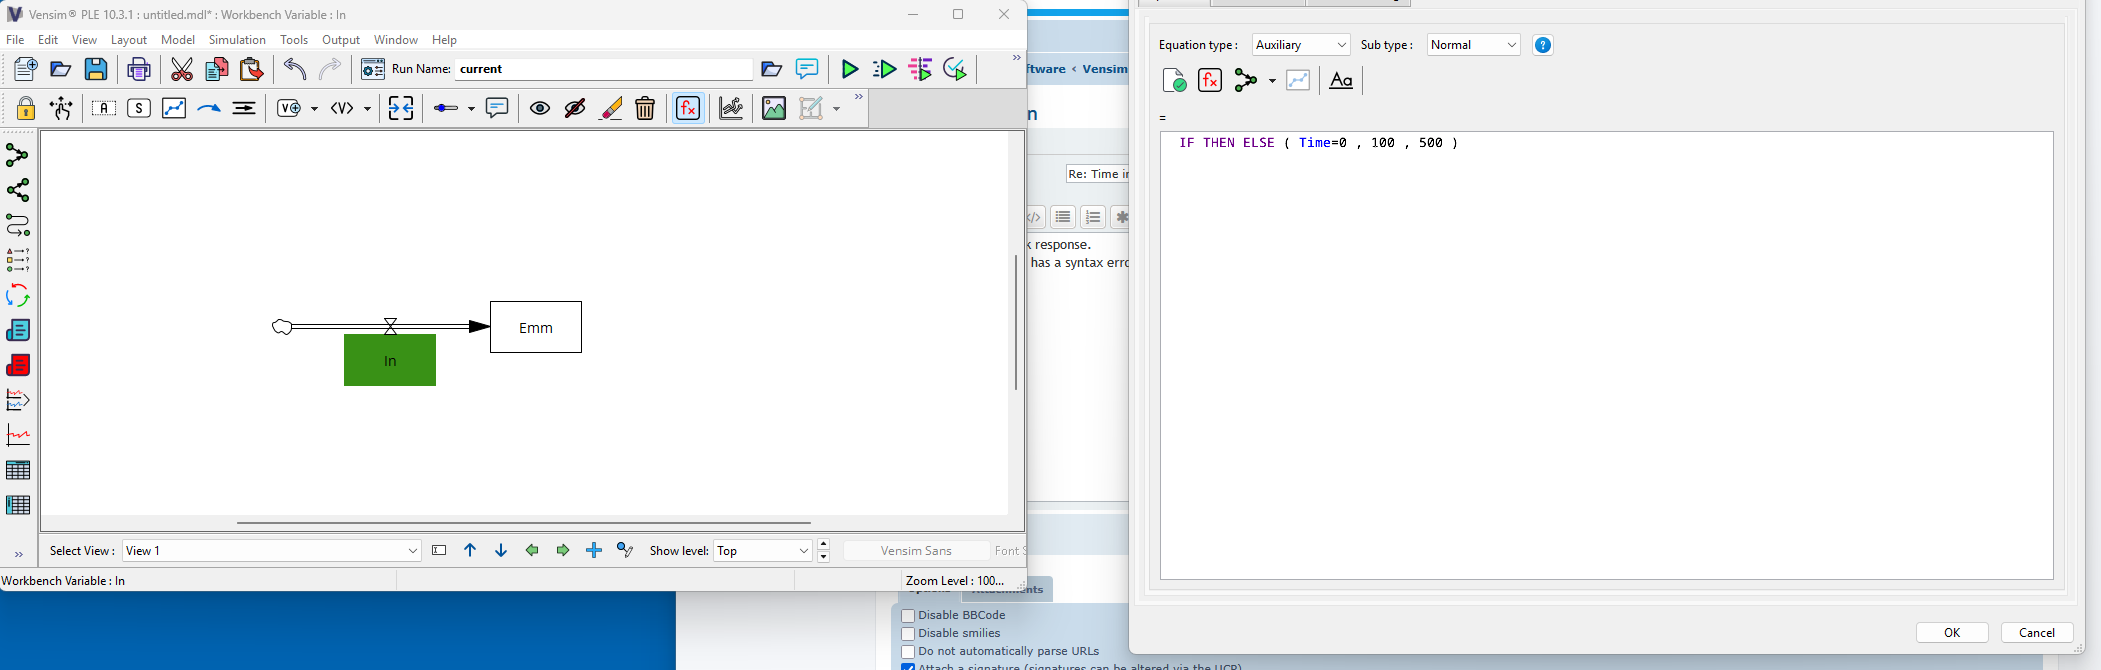Open a model file using folder icon
The height and width of the screenshot is (670, 2101).
coord(61,69)
